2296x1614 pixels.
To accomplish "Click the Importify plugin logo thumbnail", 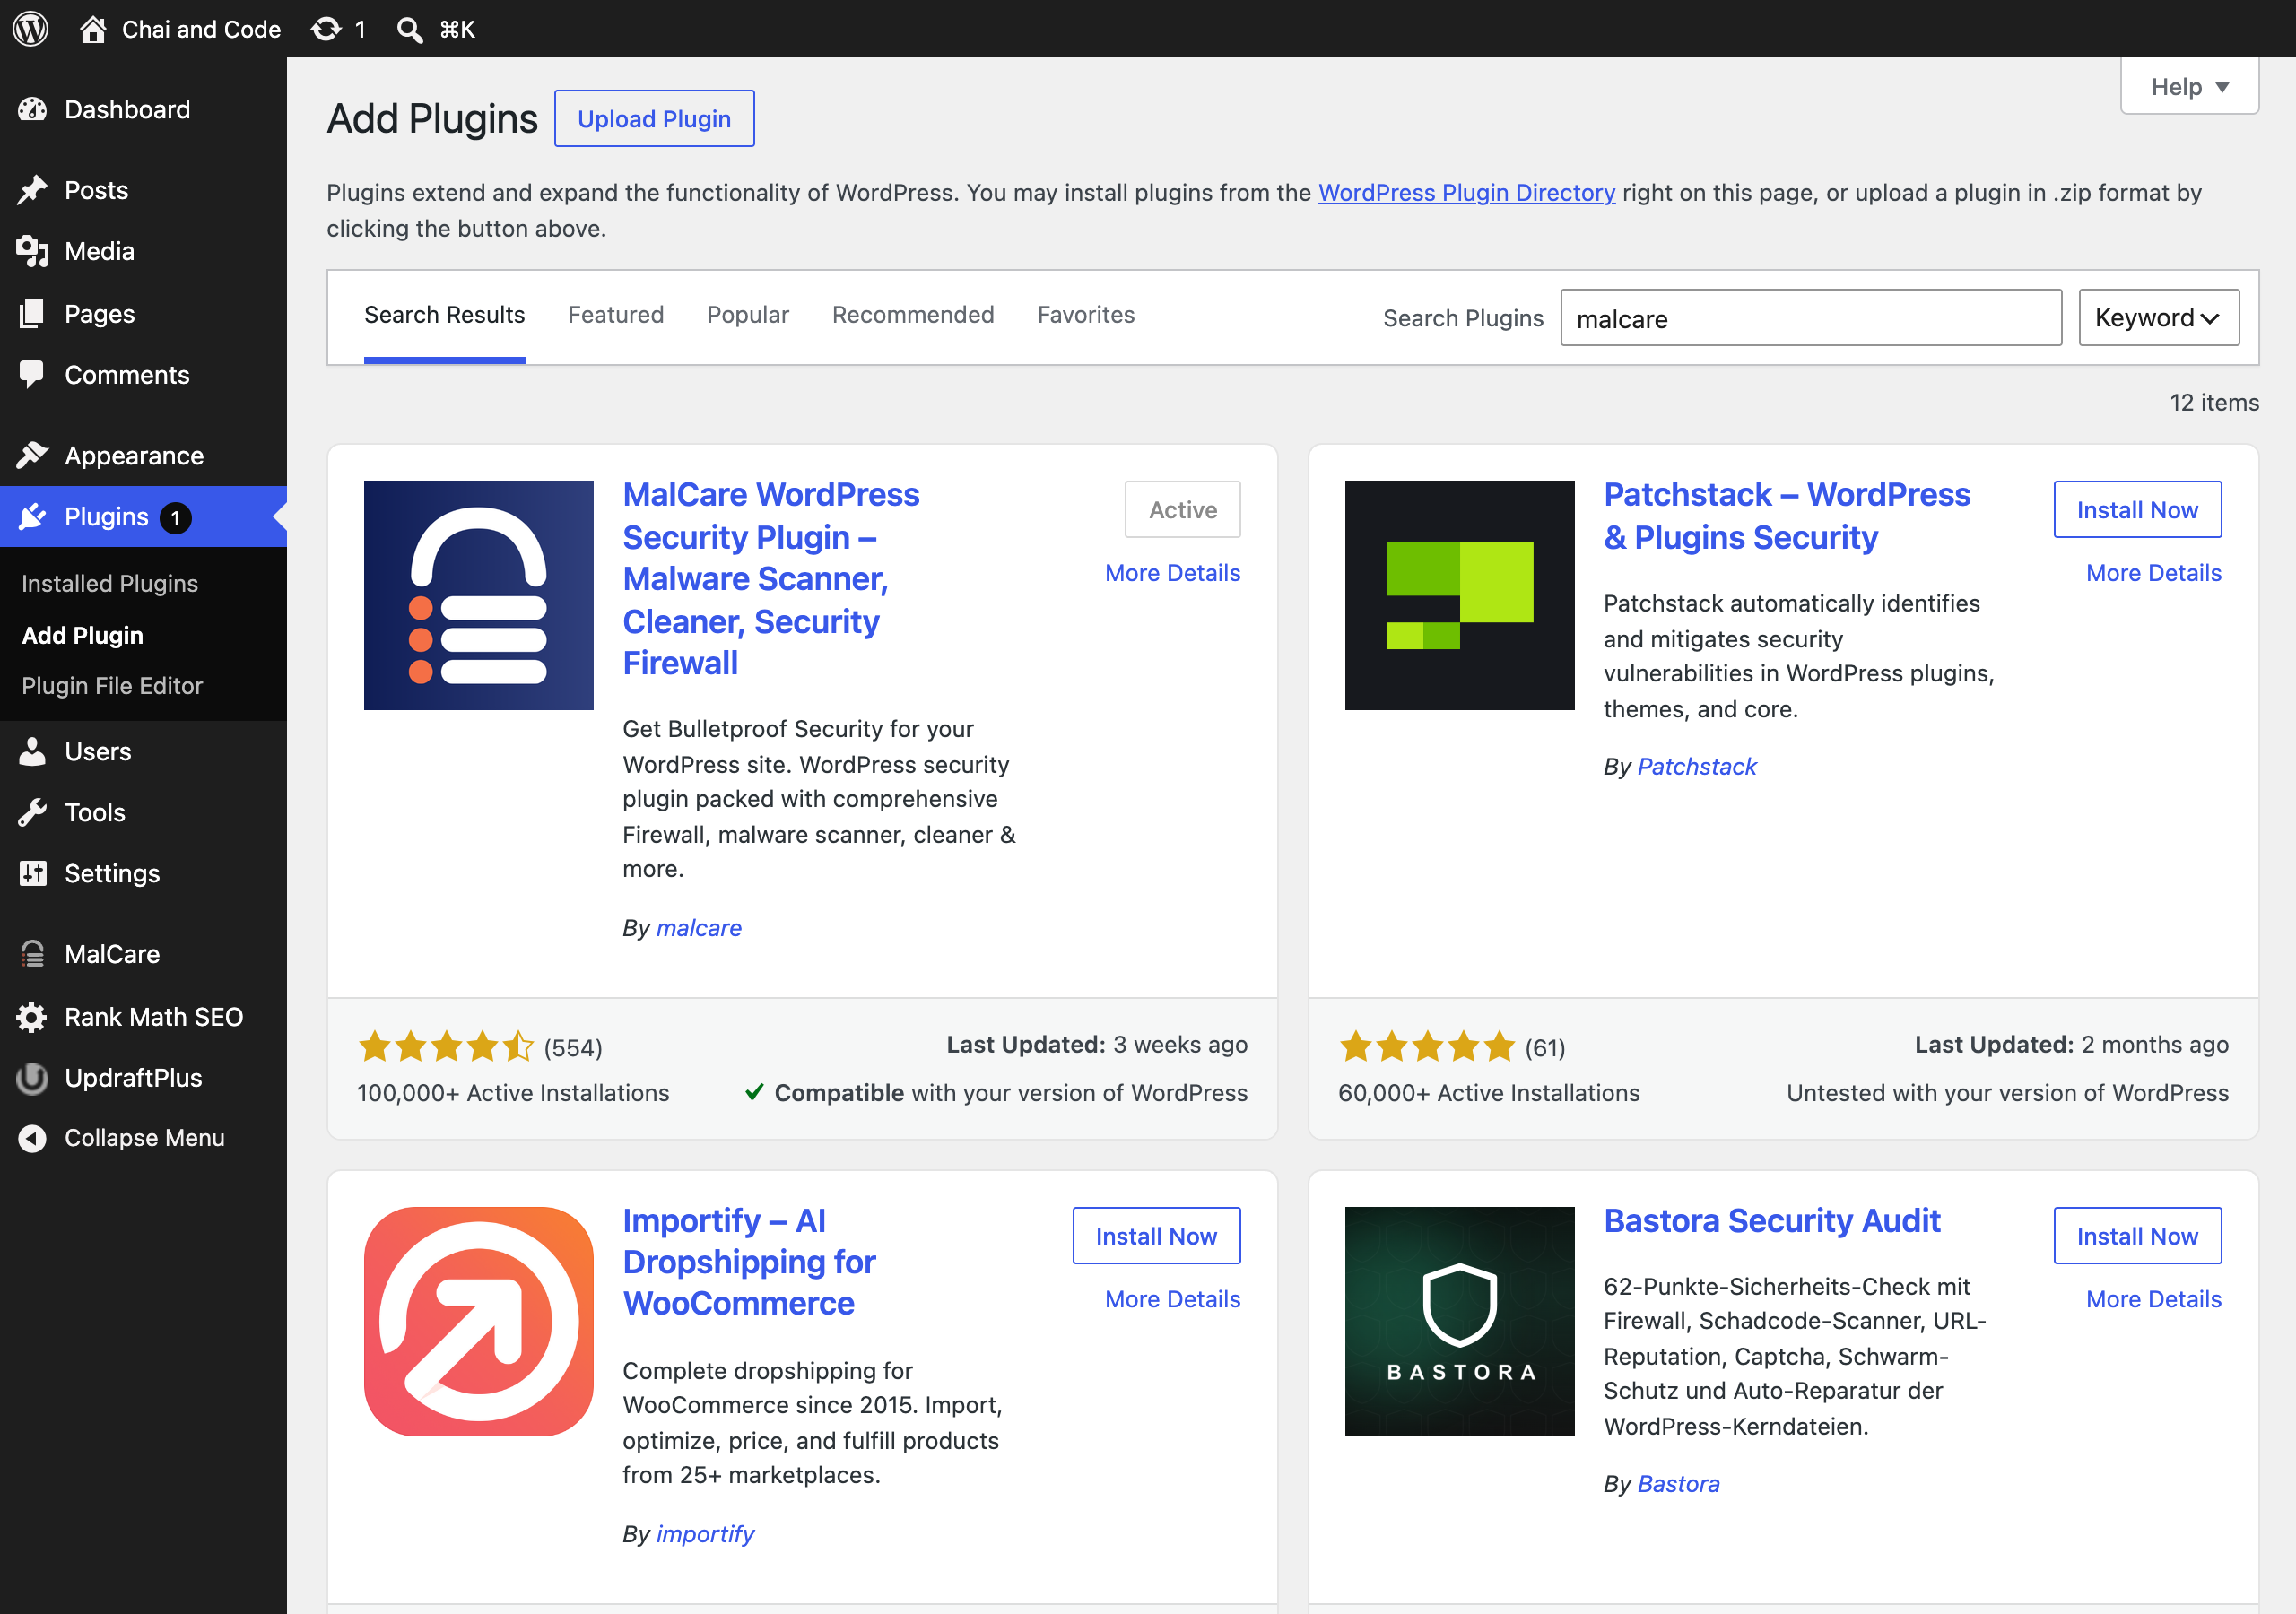I will [478, 1321].
